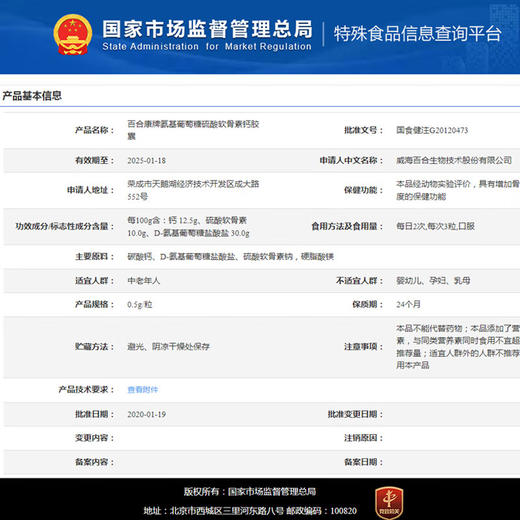Viewport: 520px width, 520px height.
Task: Click footer copyright 版权所有:国家市场监督管理总局
Action: [x=250, y=492]
